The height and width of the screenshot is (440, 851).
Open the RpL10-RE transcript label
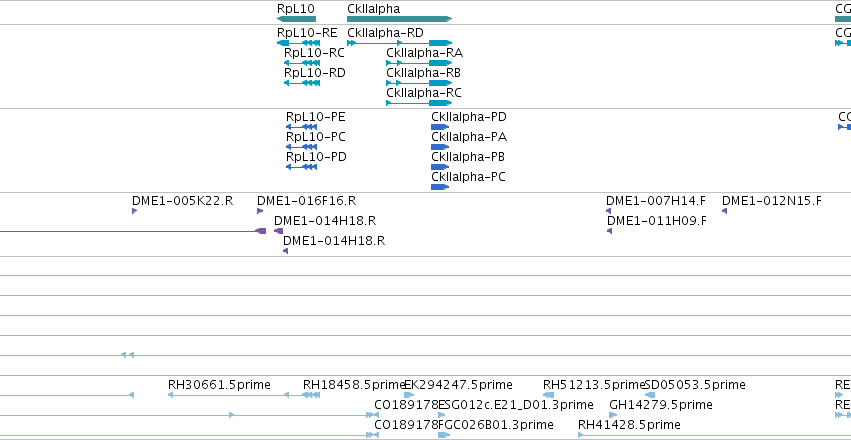[x=307, y=33]
